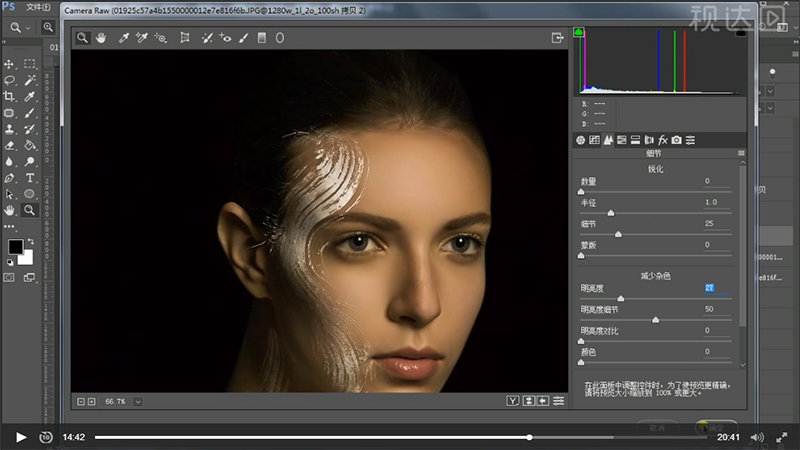Select the White Balance eyedropper tool
Viewport: 800px width, 450px height.
[x=123, y=38]
